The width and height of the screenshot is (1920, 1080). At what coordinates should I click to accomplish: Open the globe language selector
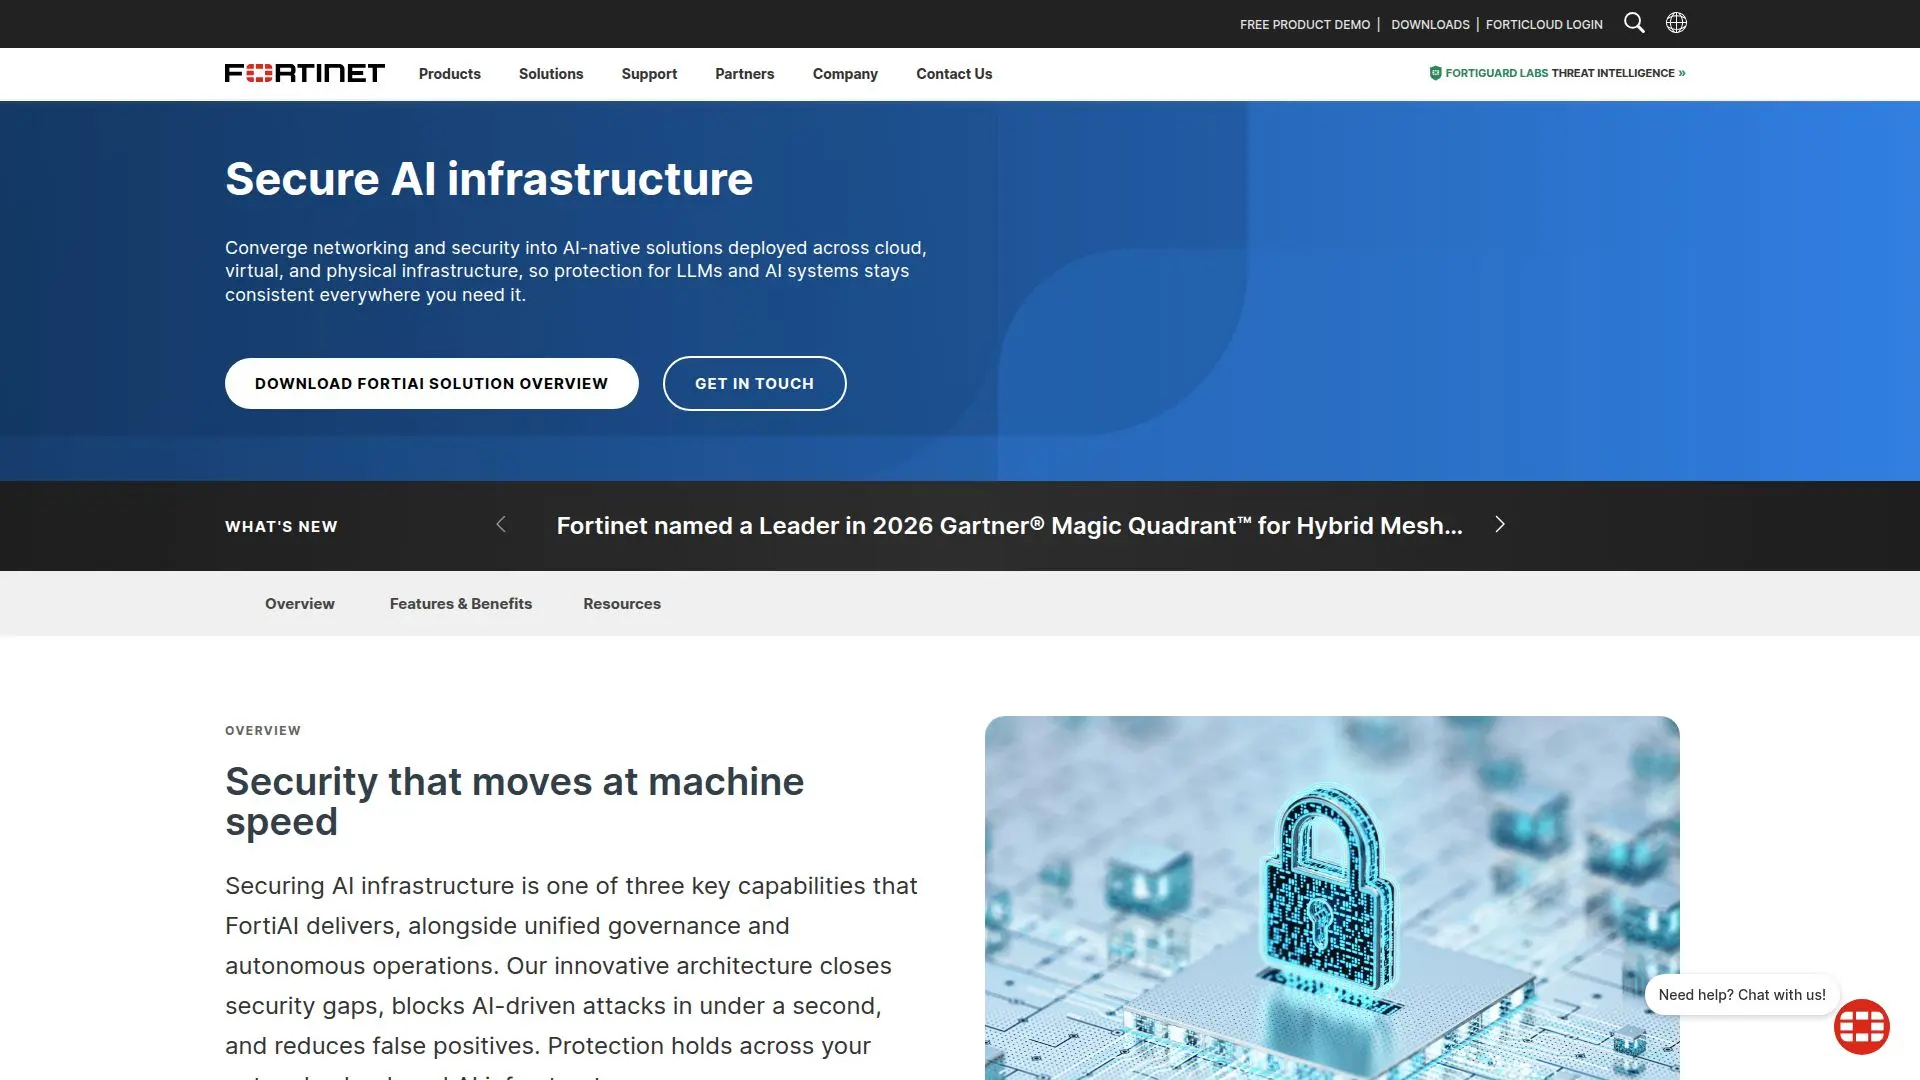coord(1676,23)
